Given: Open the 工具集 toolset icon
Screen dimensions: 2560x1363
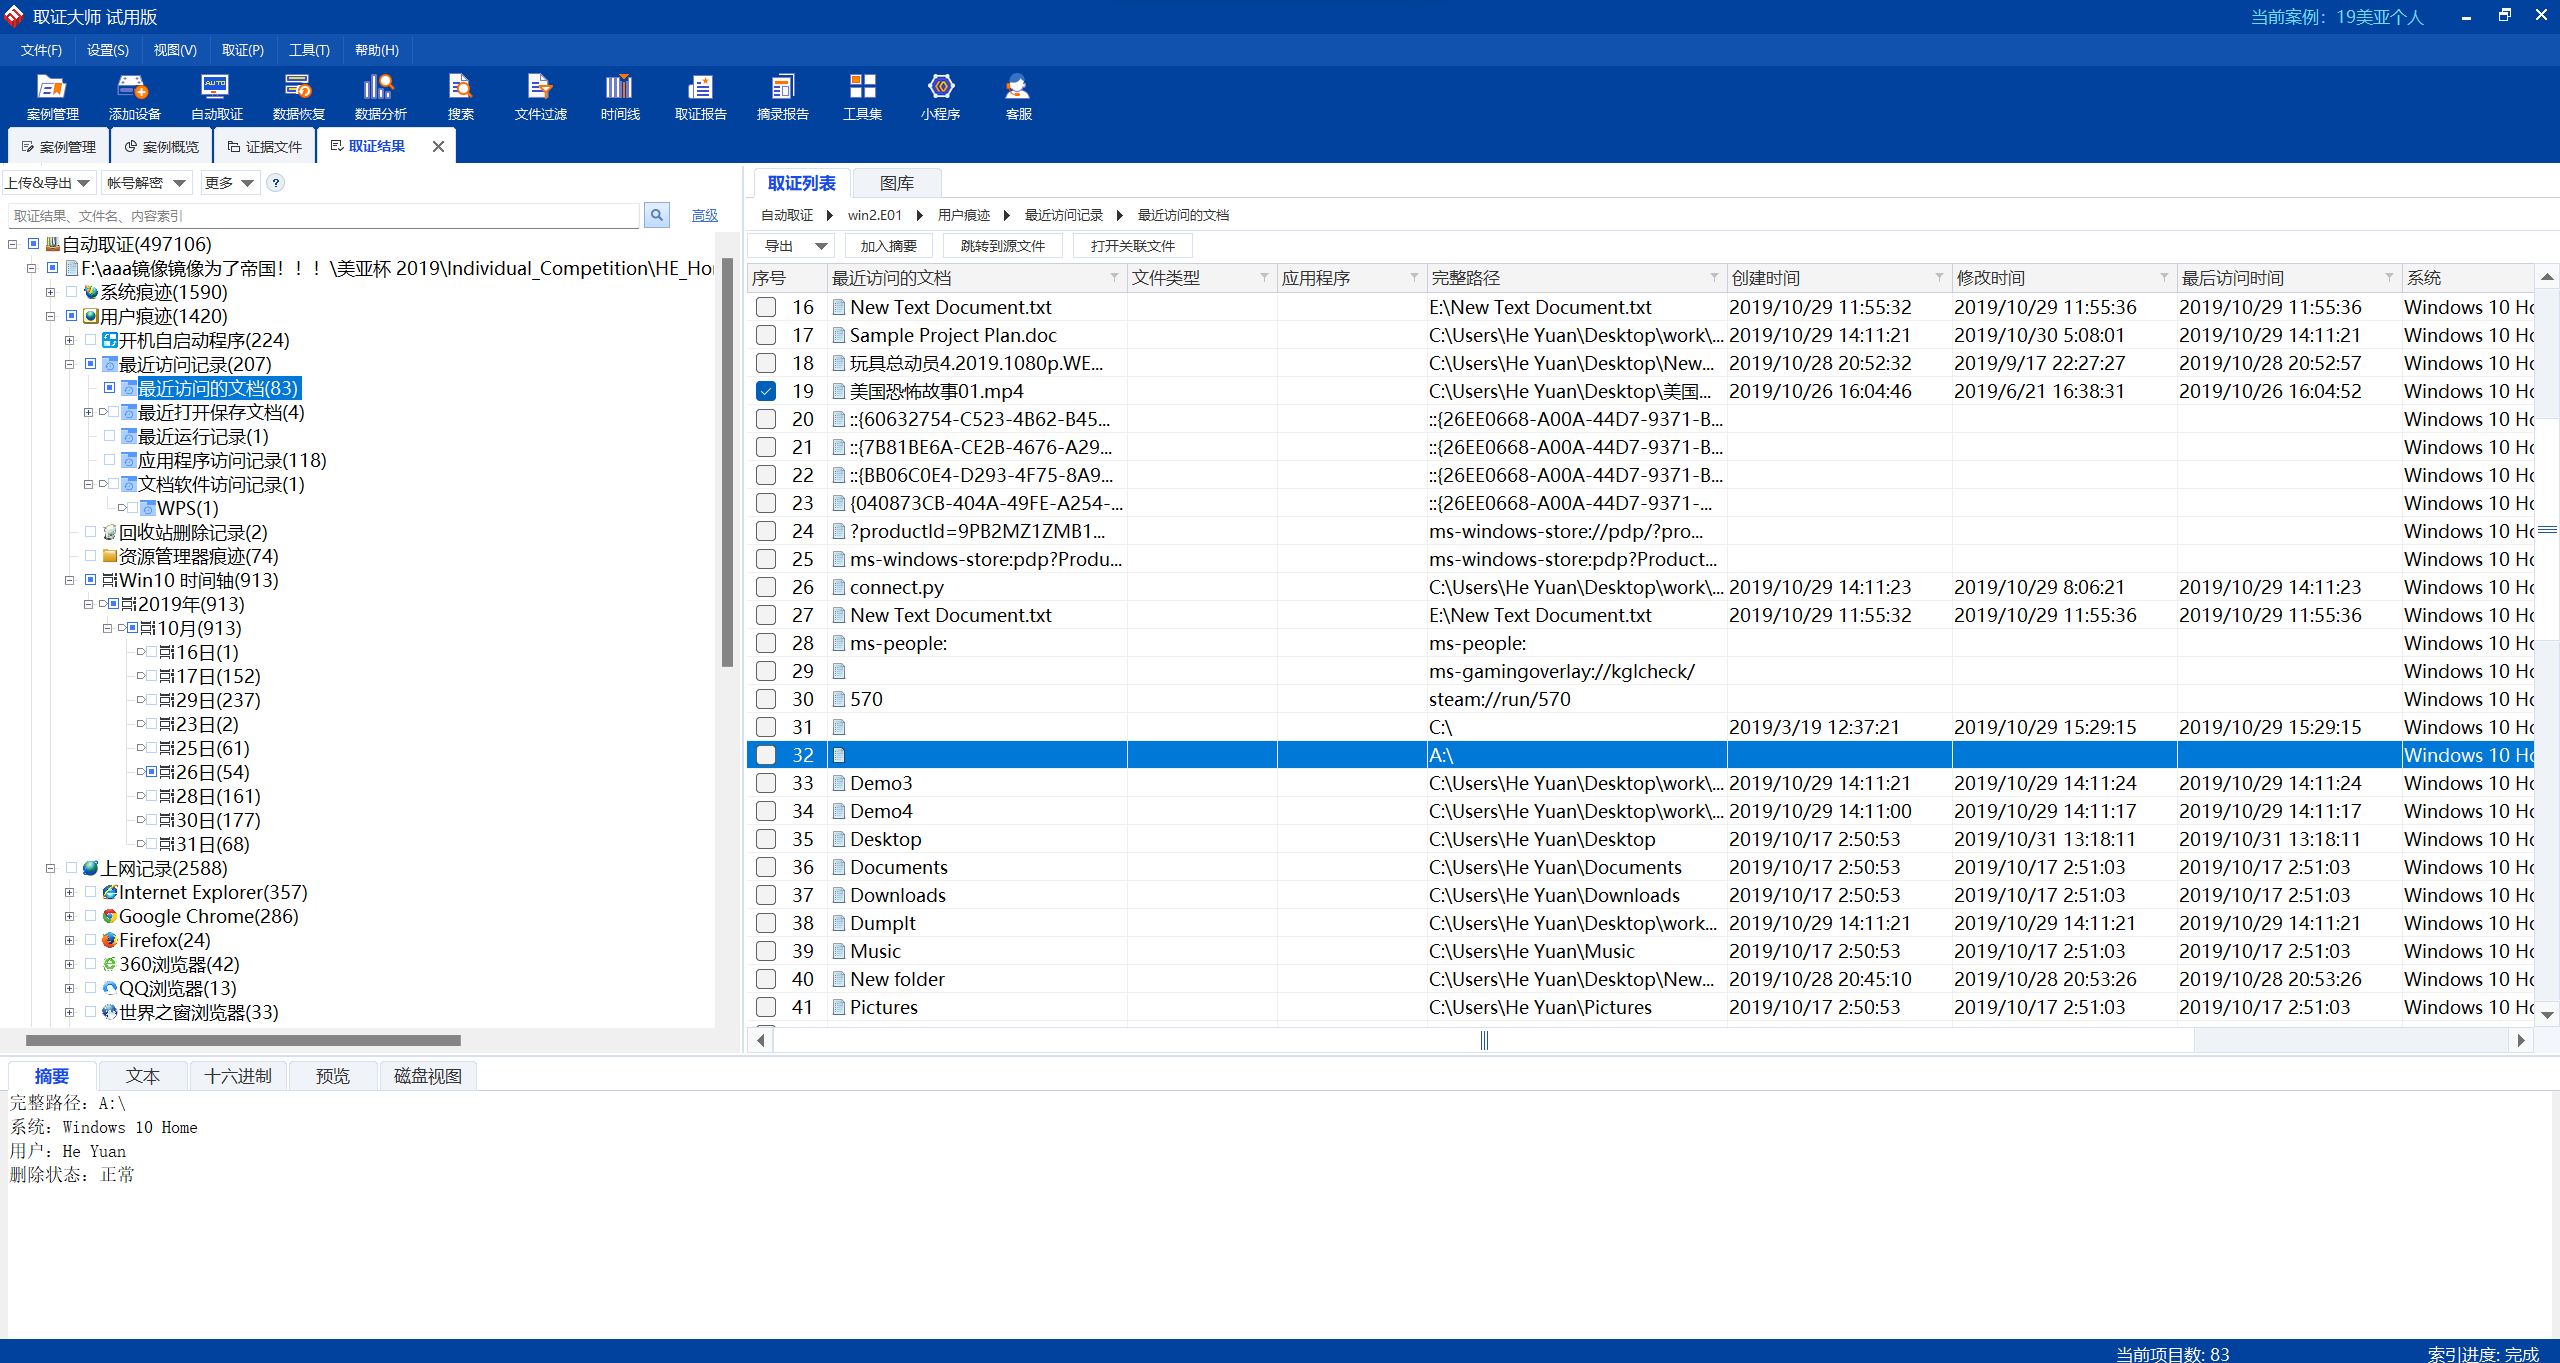Looking at the screenshot, I should tap(862, 97).
